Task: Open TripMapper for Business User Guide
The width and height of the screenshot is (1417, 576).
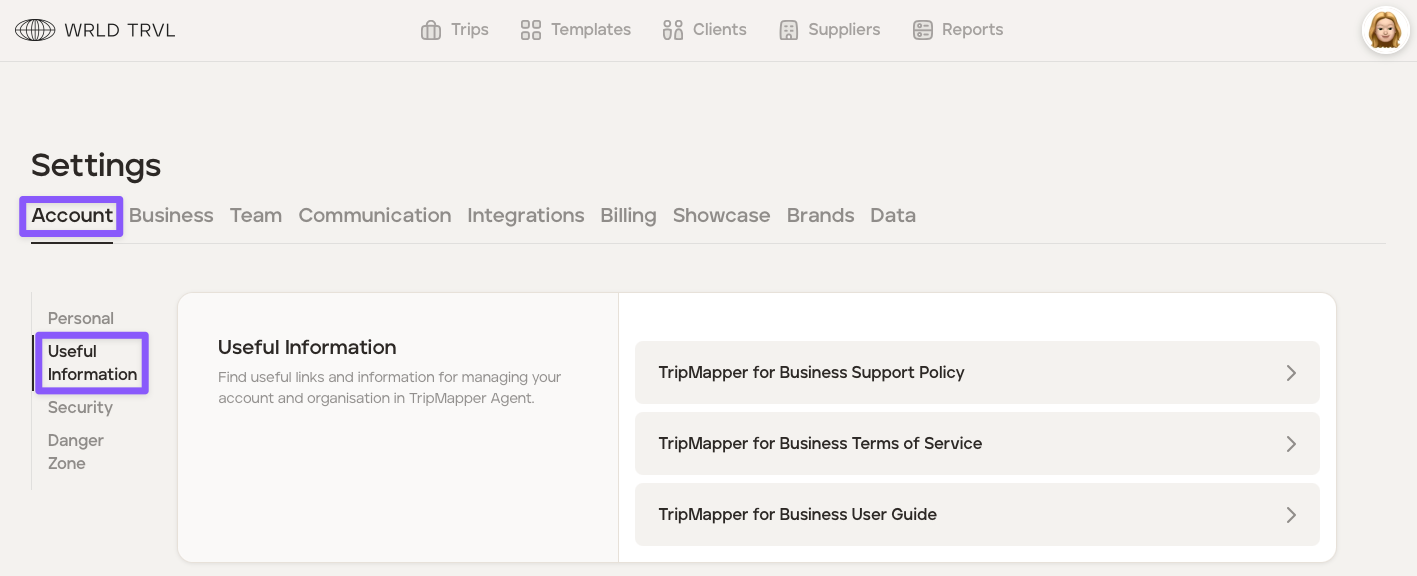Action: coord(797,514)
